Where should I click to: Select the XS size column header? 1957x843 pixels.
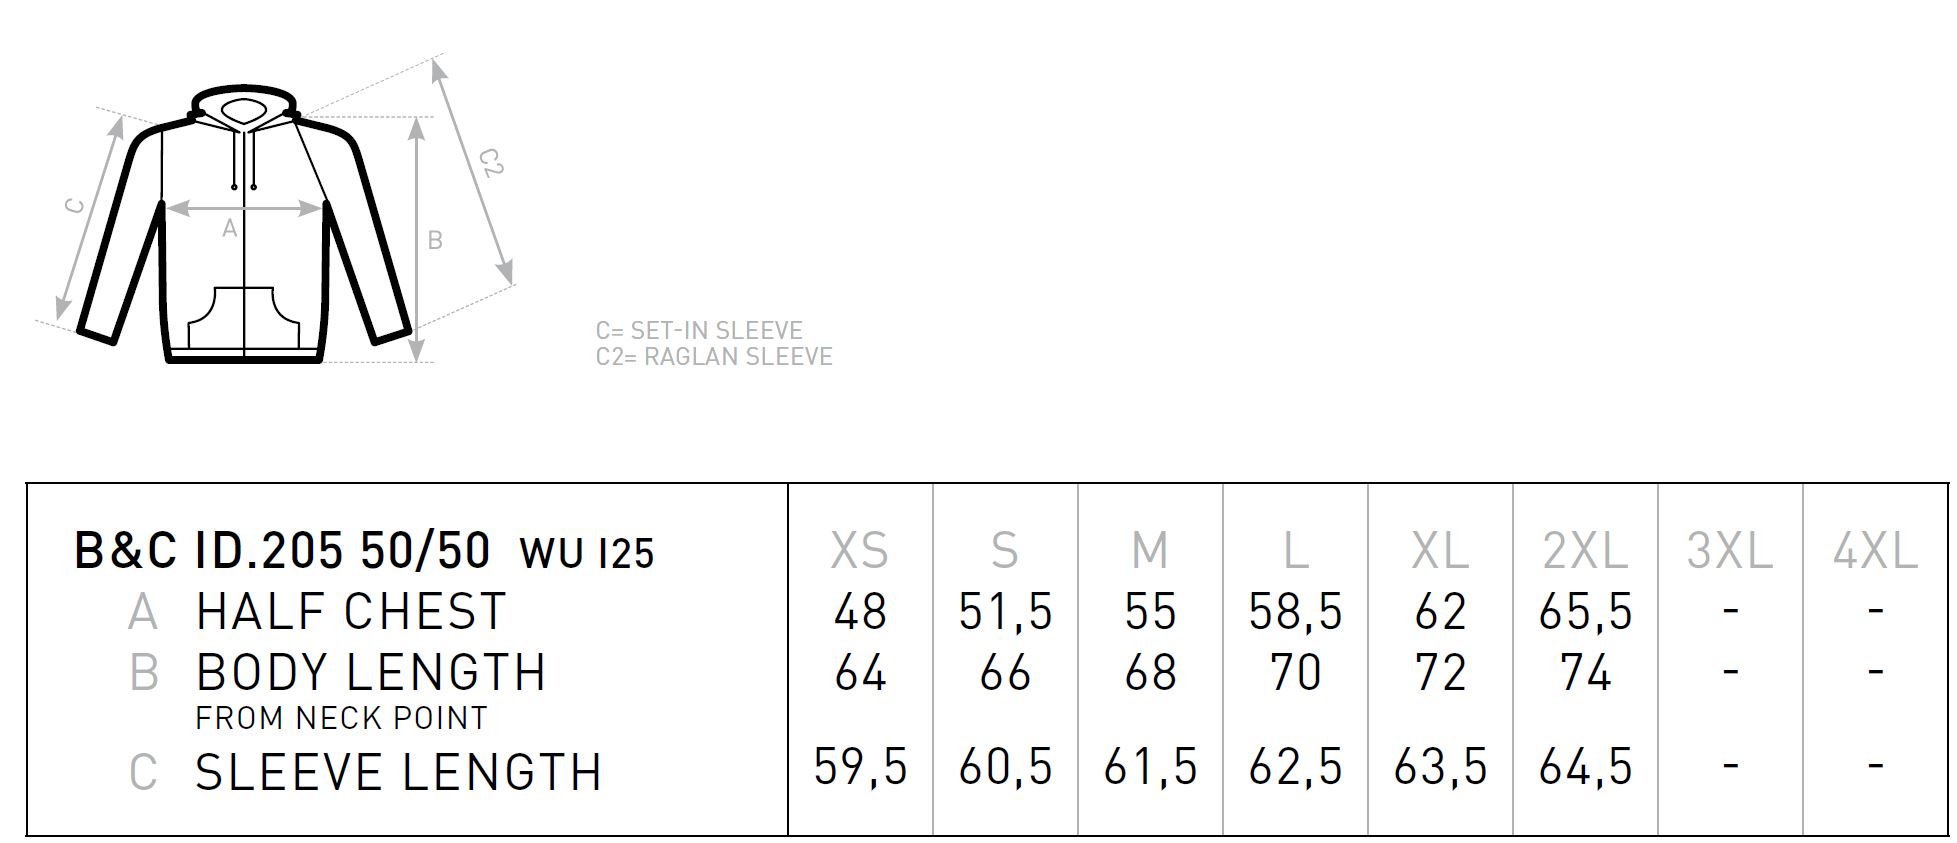pyautogui.click(x=859, y=551)
